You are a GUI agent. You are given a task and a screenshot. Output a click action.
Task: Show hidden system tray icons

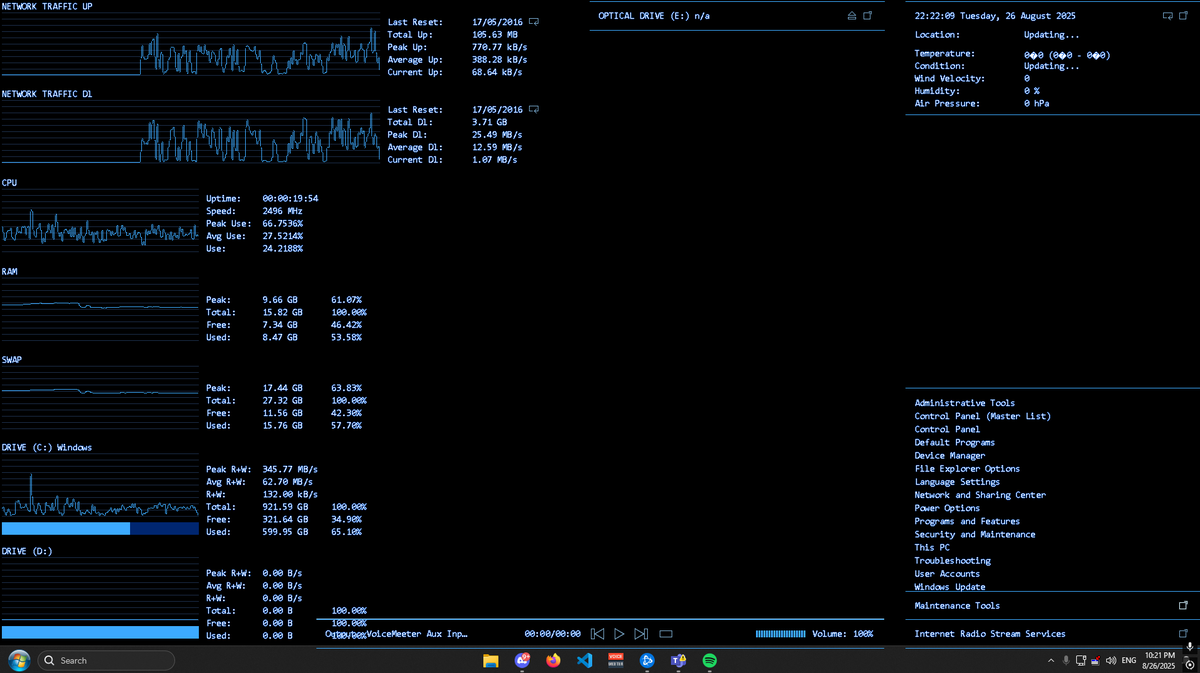click(1050, 660)
